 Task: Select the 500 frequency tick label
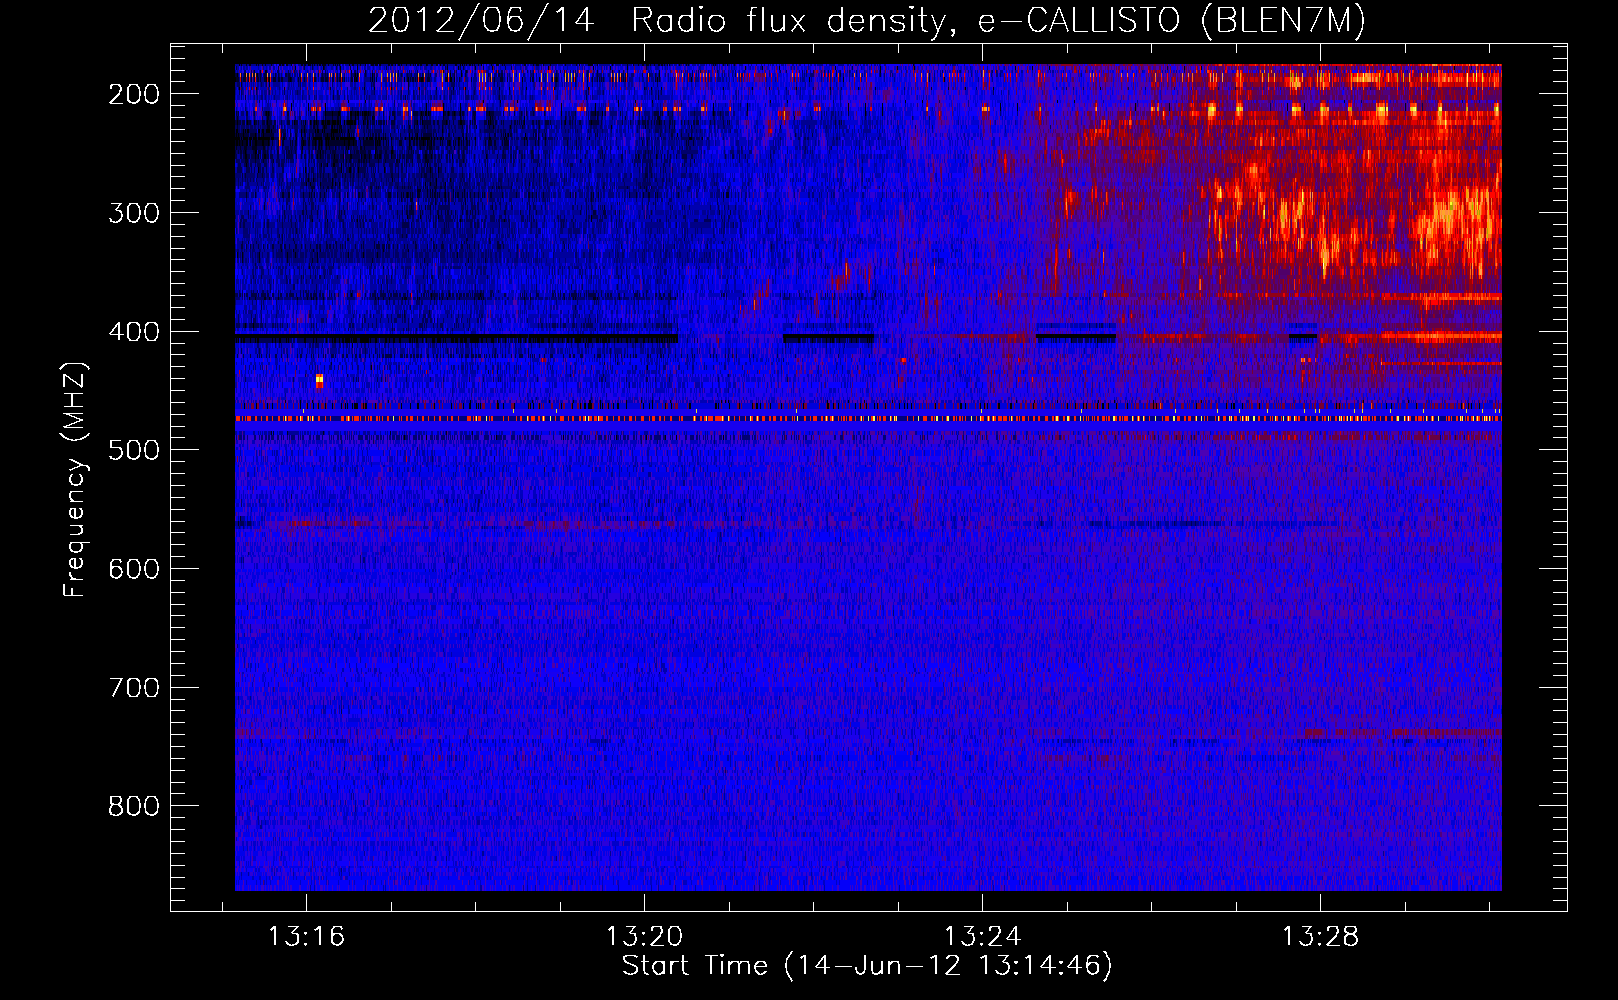click(x=134, y=450)
